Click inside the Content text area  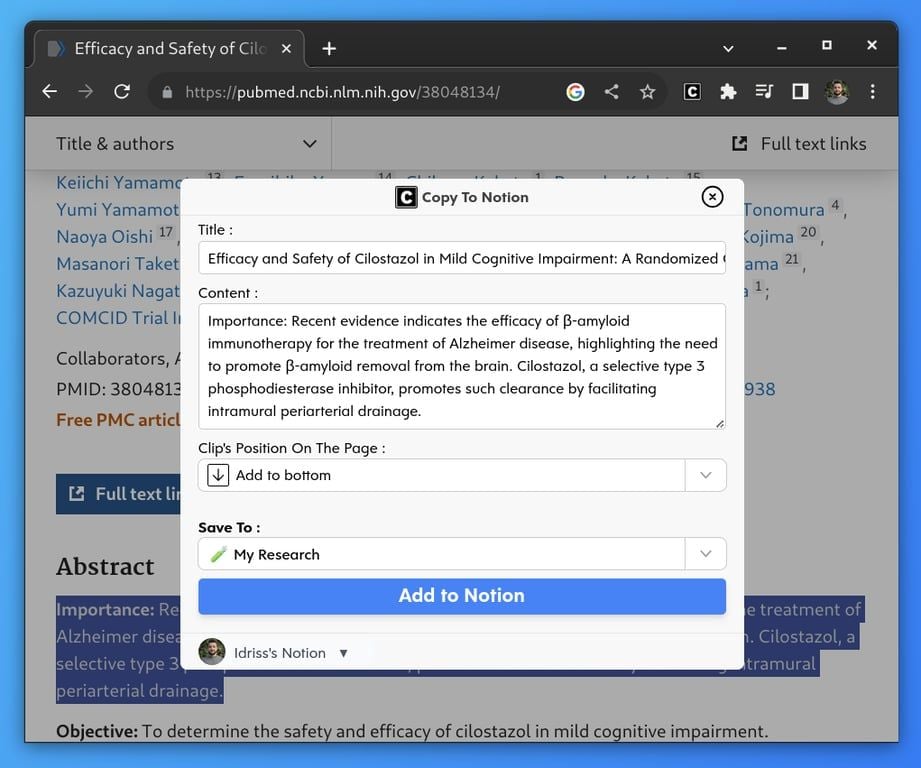tap(462, 366)
